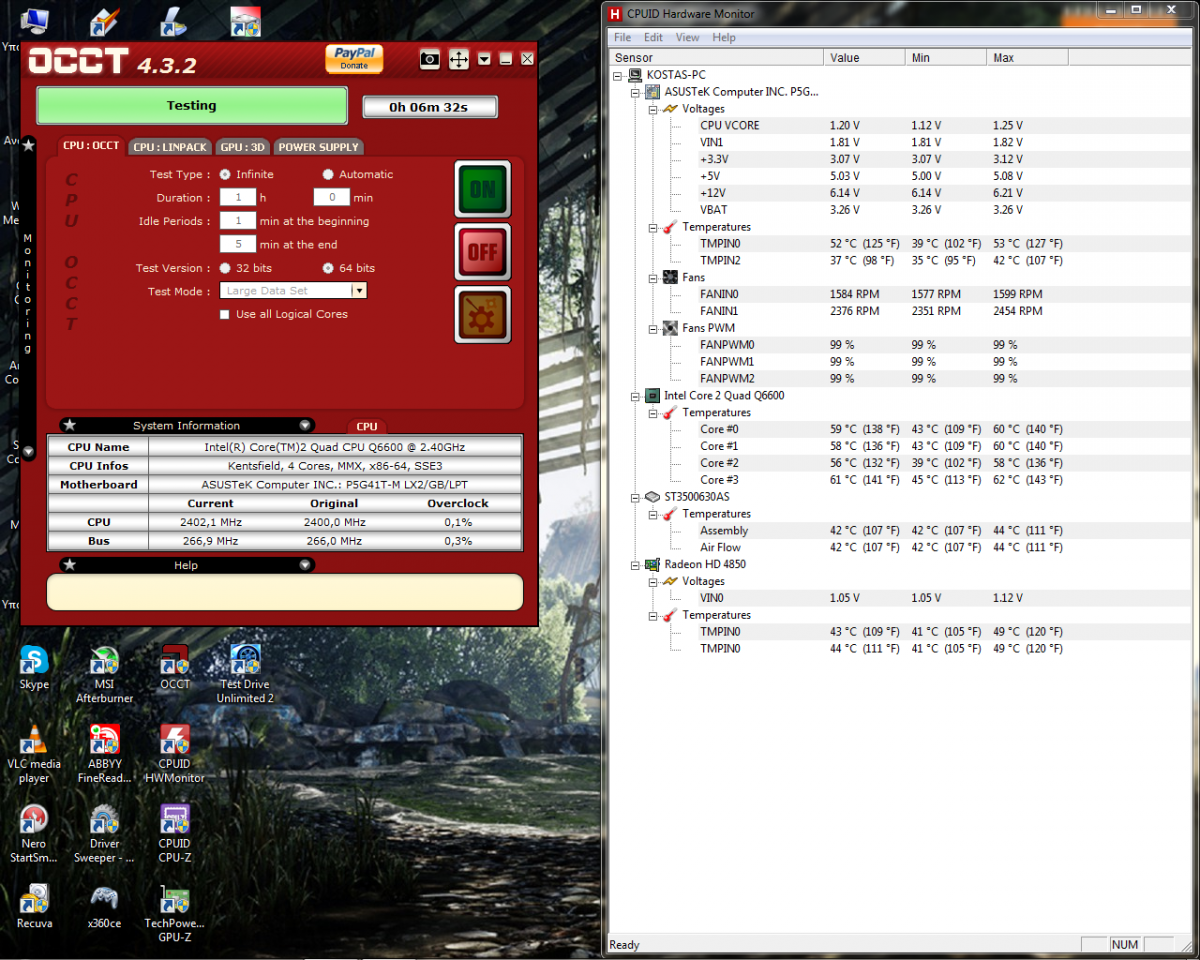Click the Value column header
Viewport: 1200px width, 960px height.
click(865, 58)
